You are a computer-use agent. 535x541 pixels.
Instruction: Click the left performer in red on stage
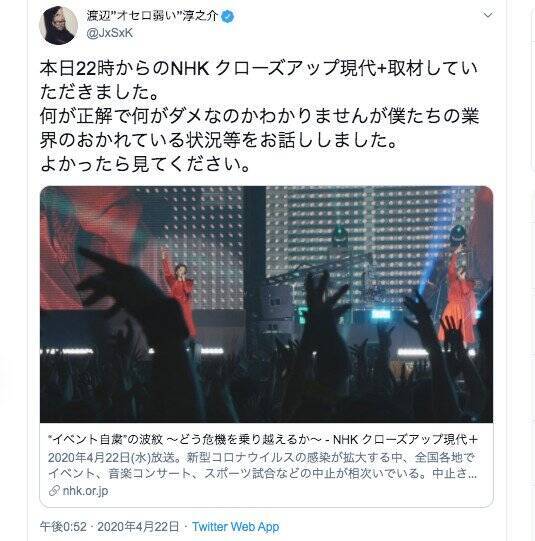coord(179,293)
